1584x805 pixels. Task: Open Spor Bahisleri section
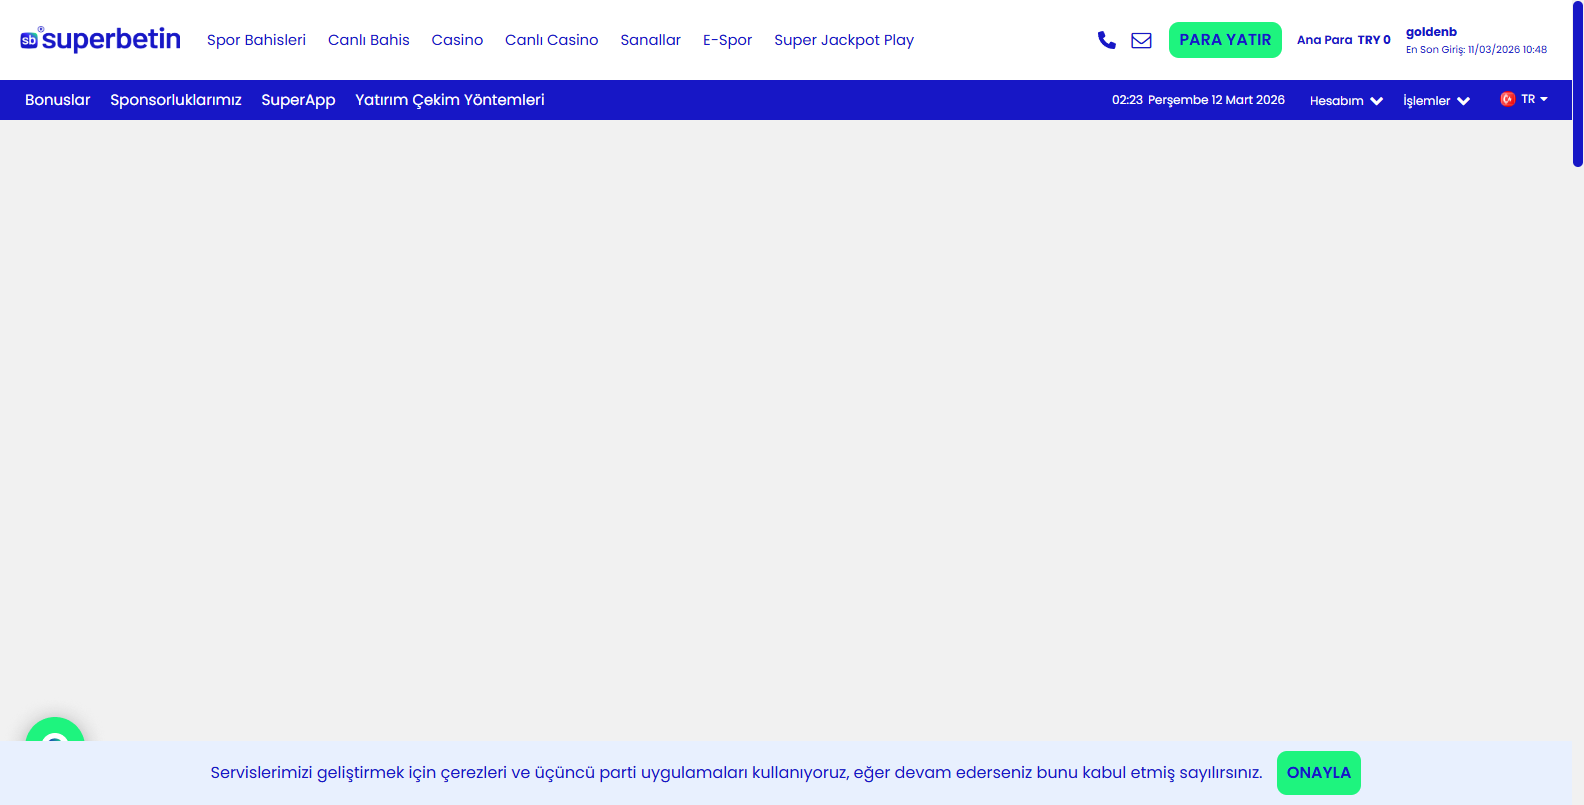coord(256,40)
